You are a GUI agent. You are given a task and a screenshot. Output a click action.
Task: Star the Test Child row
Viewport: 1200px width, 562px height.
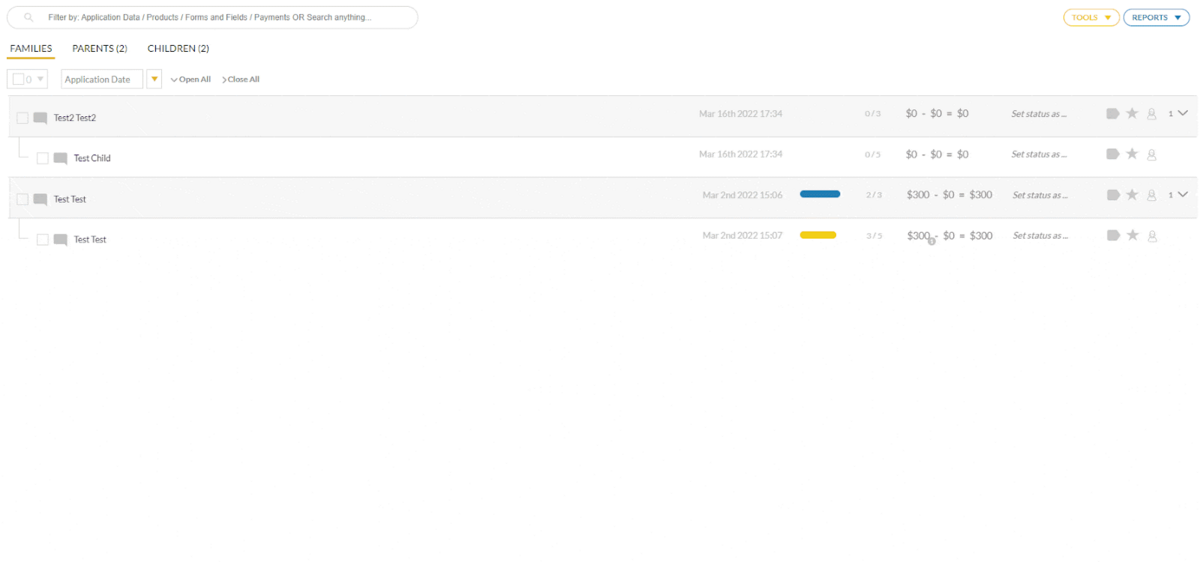(1132, 154)
